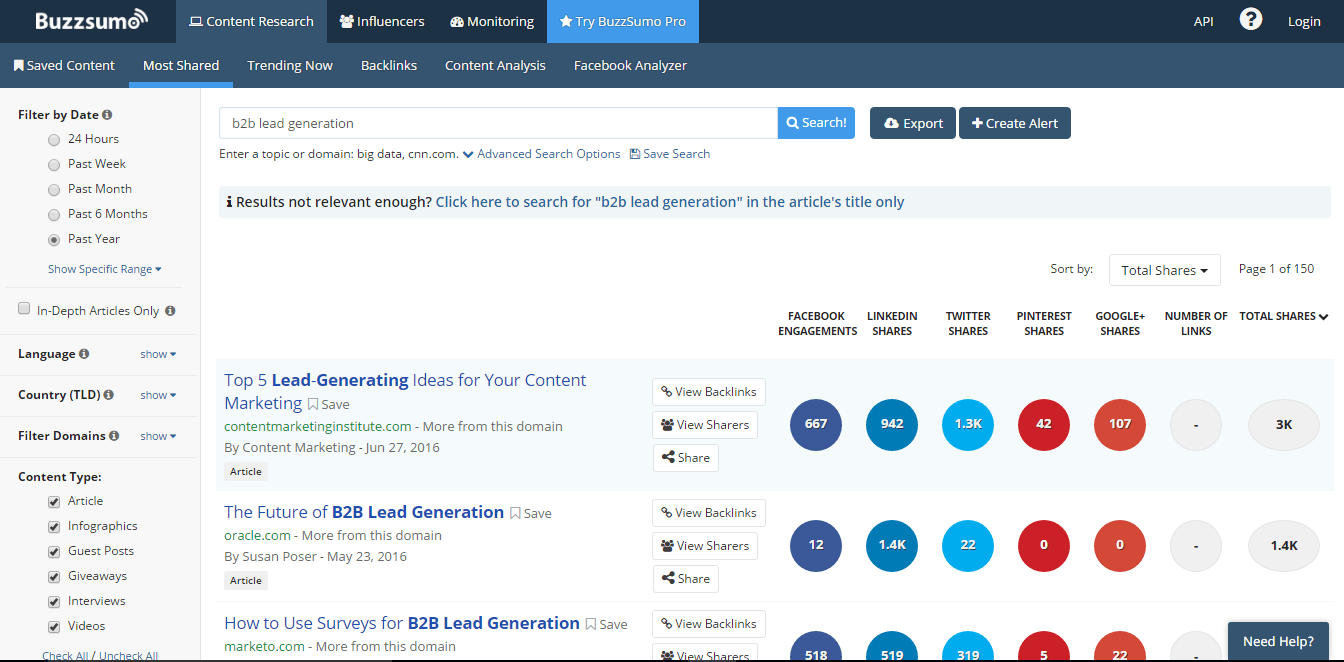View Sharers for The Future of B2B article
The width and height of the screenshot is (1344, 662).
705,546
